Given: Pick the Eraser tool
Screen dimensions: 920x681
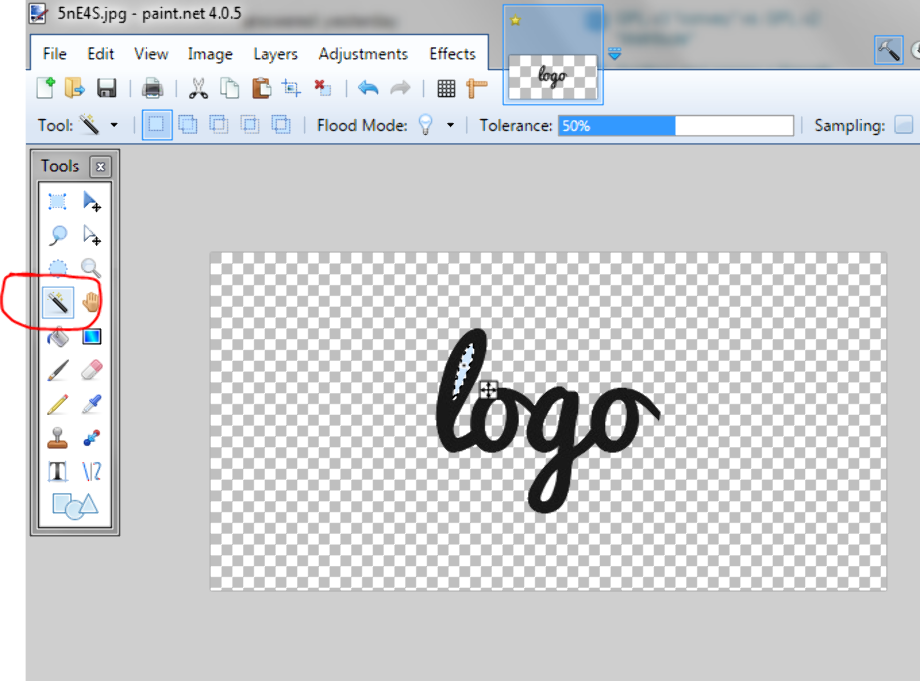Looking at the screenshot, I should (91, 370).
